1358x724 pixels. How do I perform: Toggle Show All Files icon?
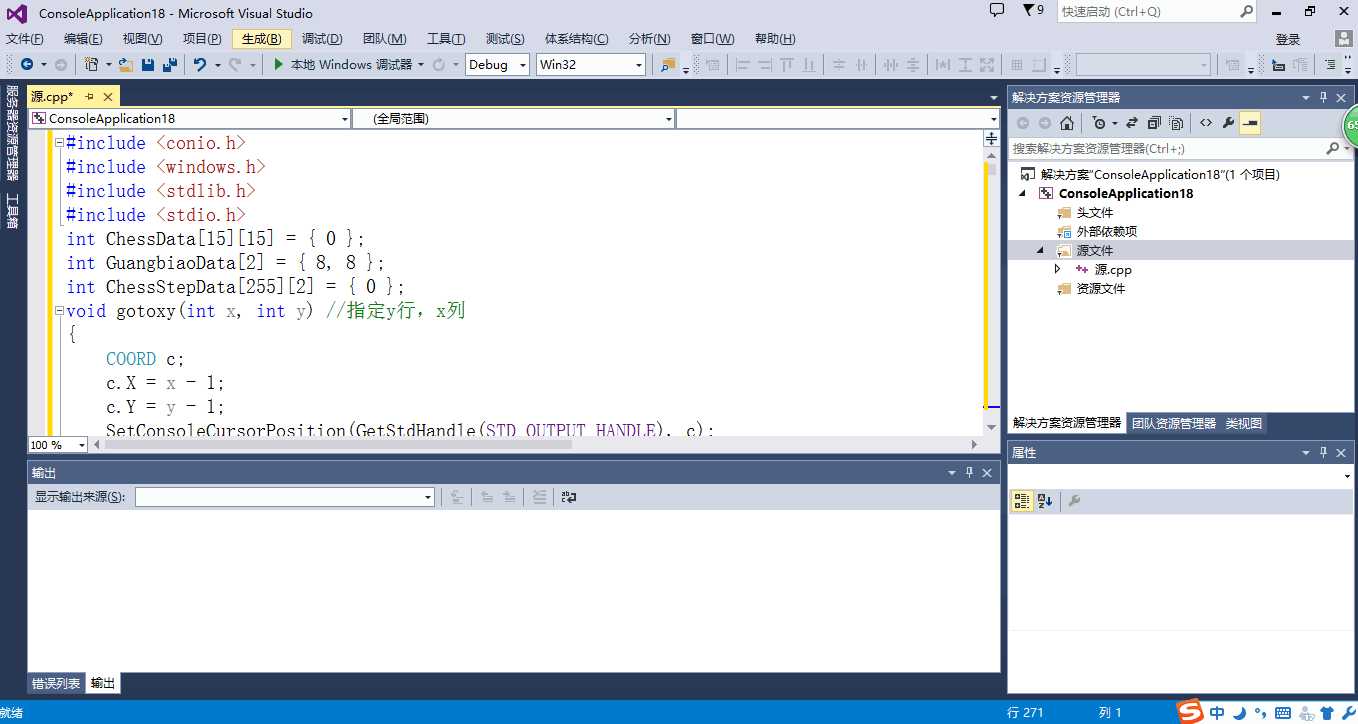pyautogui.click(x=1176, y=123)
